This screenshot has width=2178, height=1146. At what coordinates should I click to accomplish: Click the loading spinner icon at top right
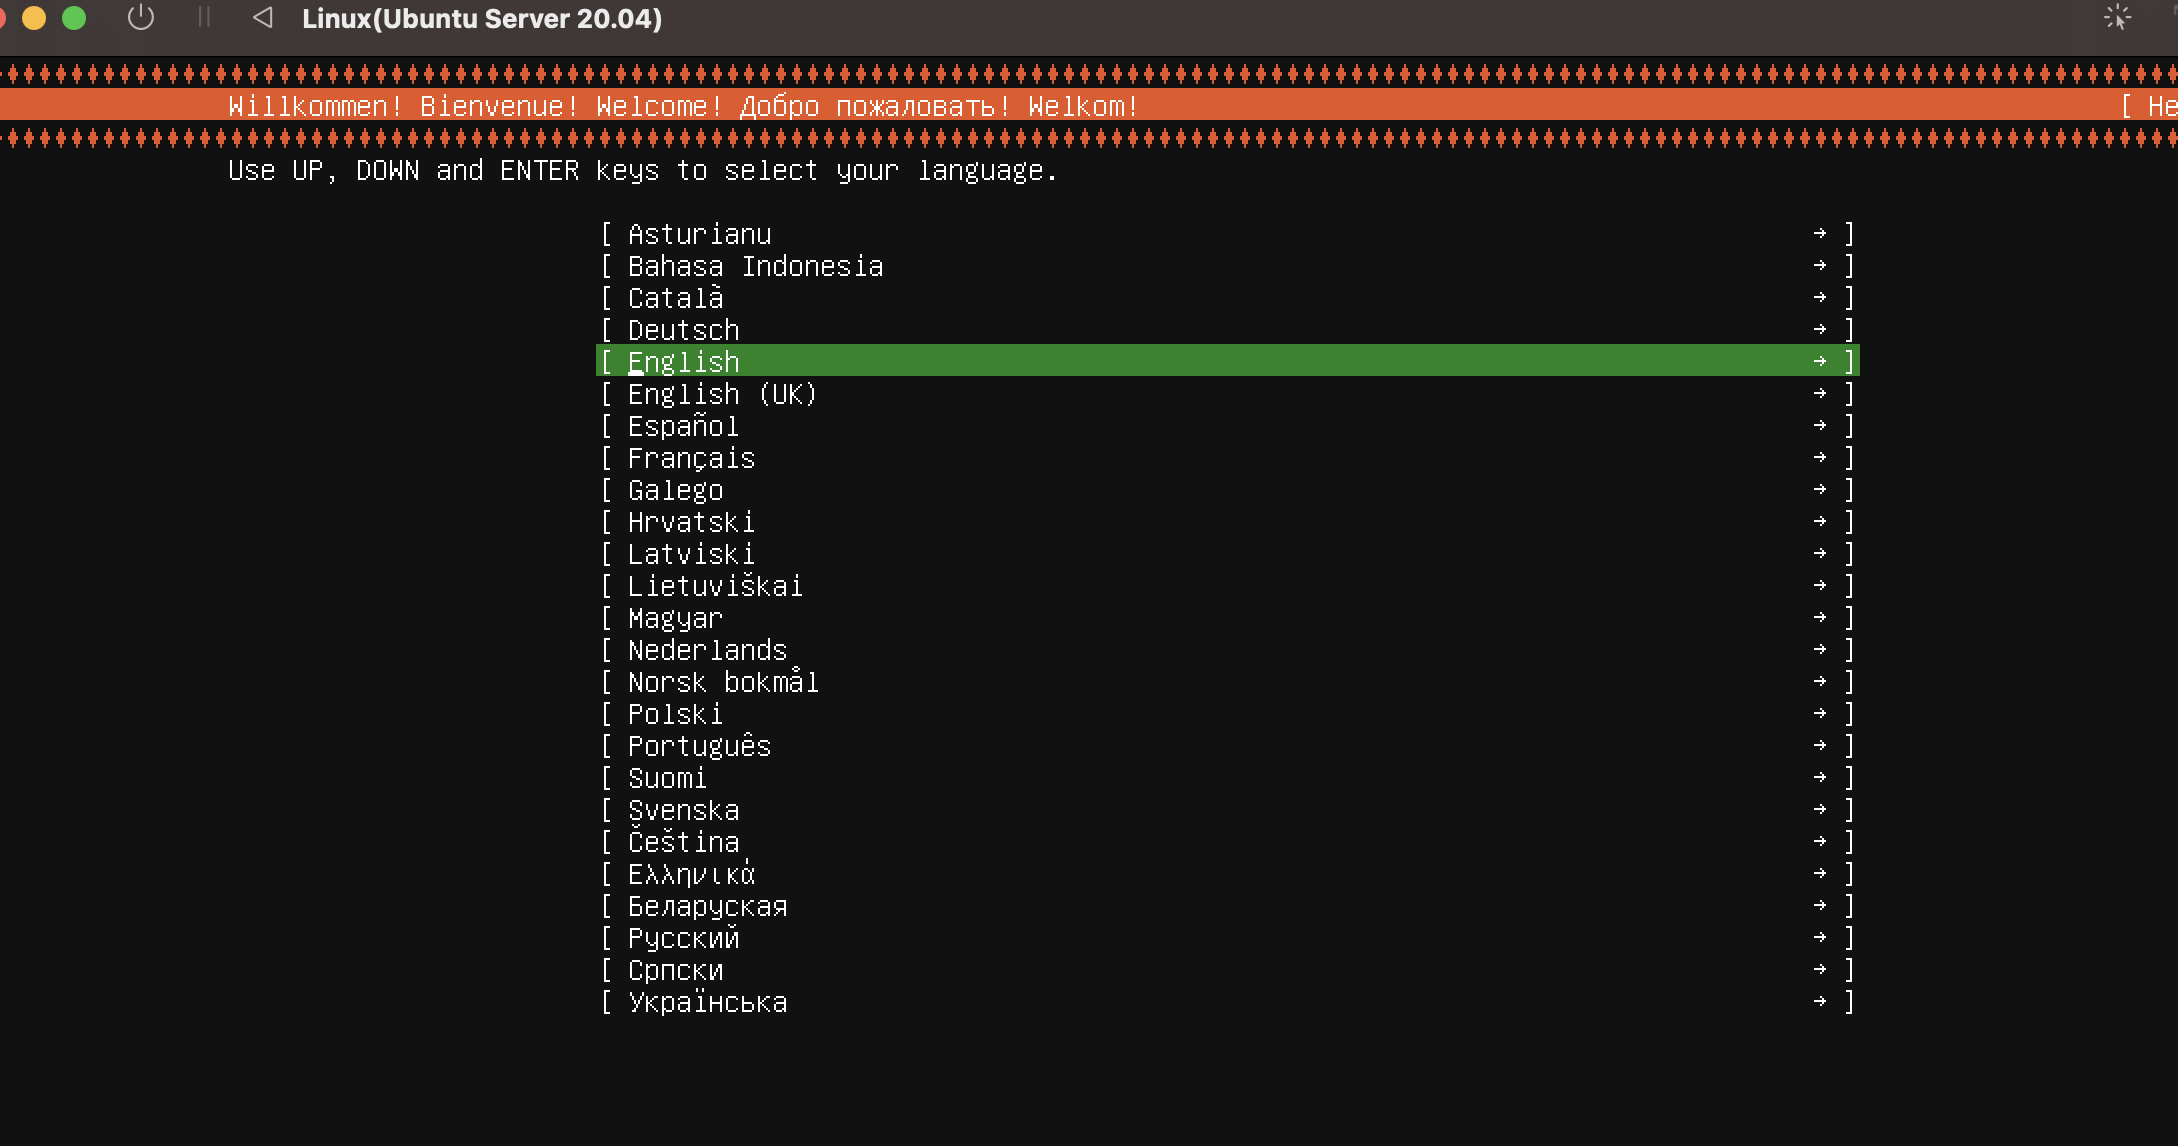(2117, 18)
